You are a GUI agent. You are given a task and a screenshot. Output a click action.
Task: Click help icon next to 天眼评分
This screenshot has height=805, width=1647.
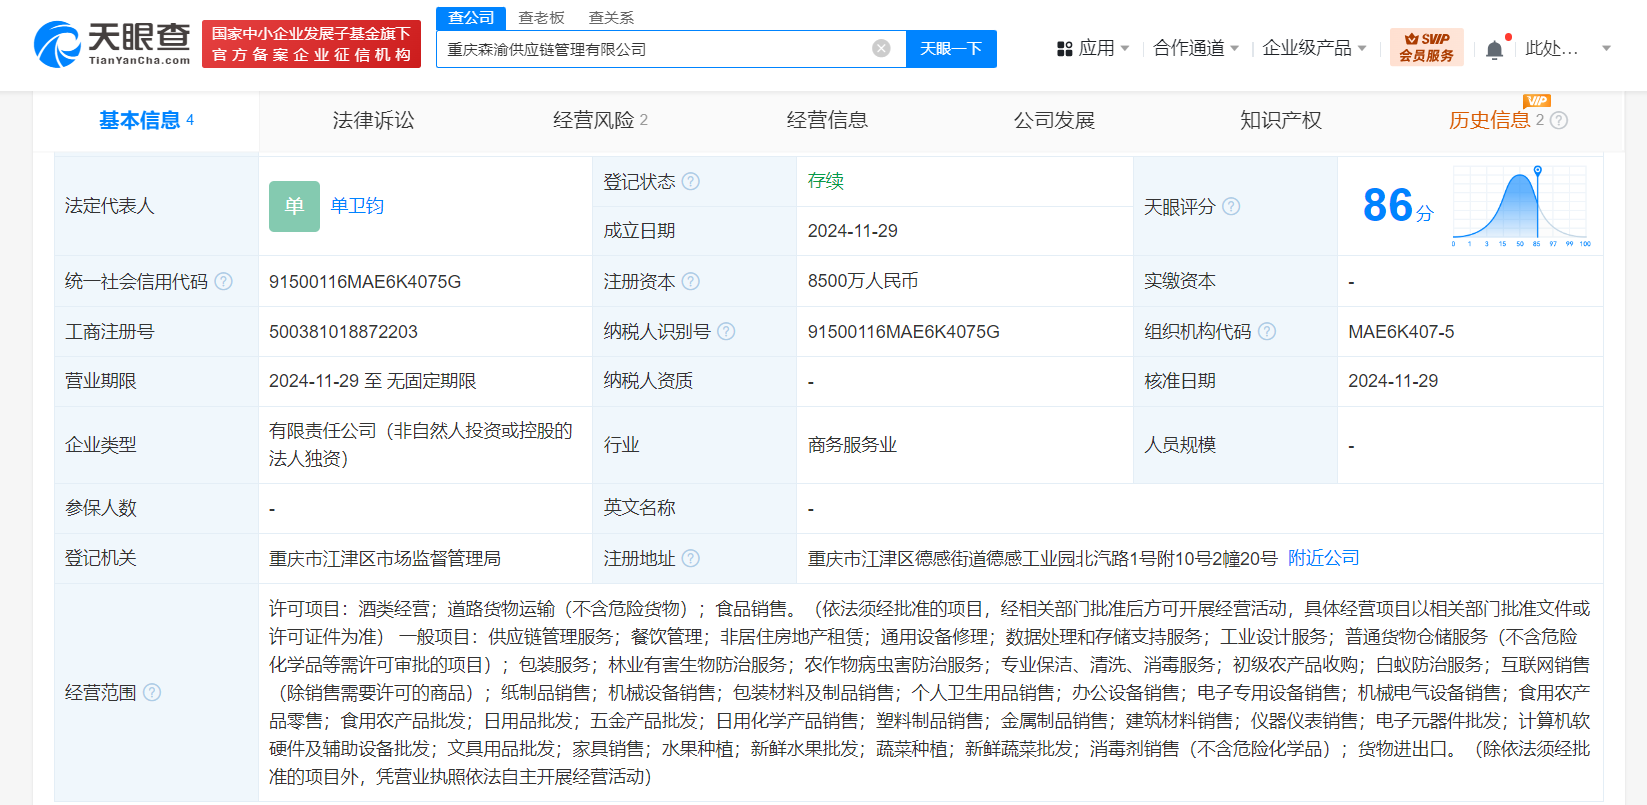[x=1231, y=206]
